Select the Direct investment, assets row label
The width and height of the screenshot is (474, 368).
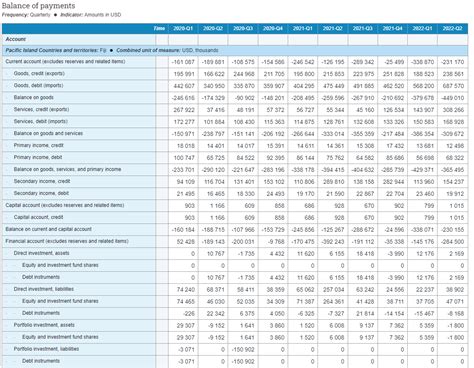41,253
